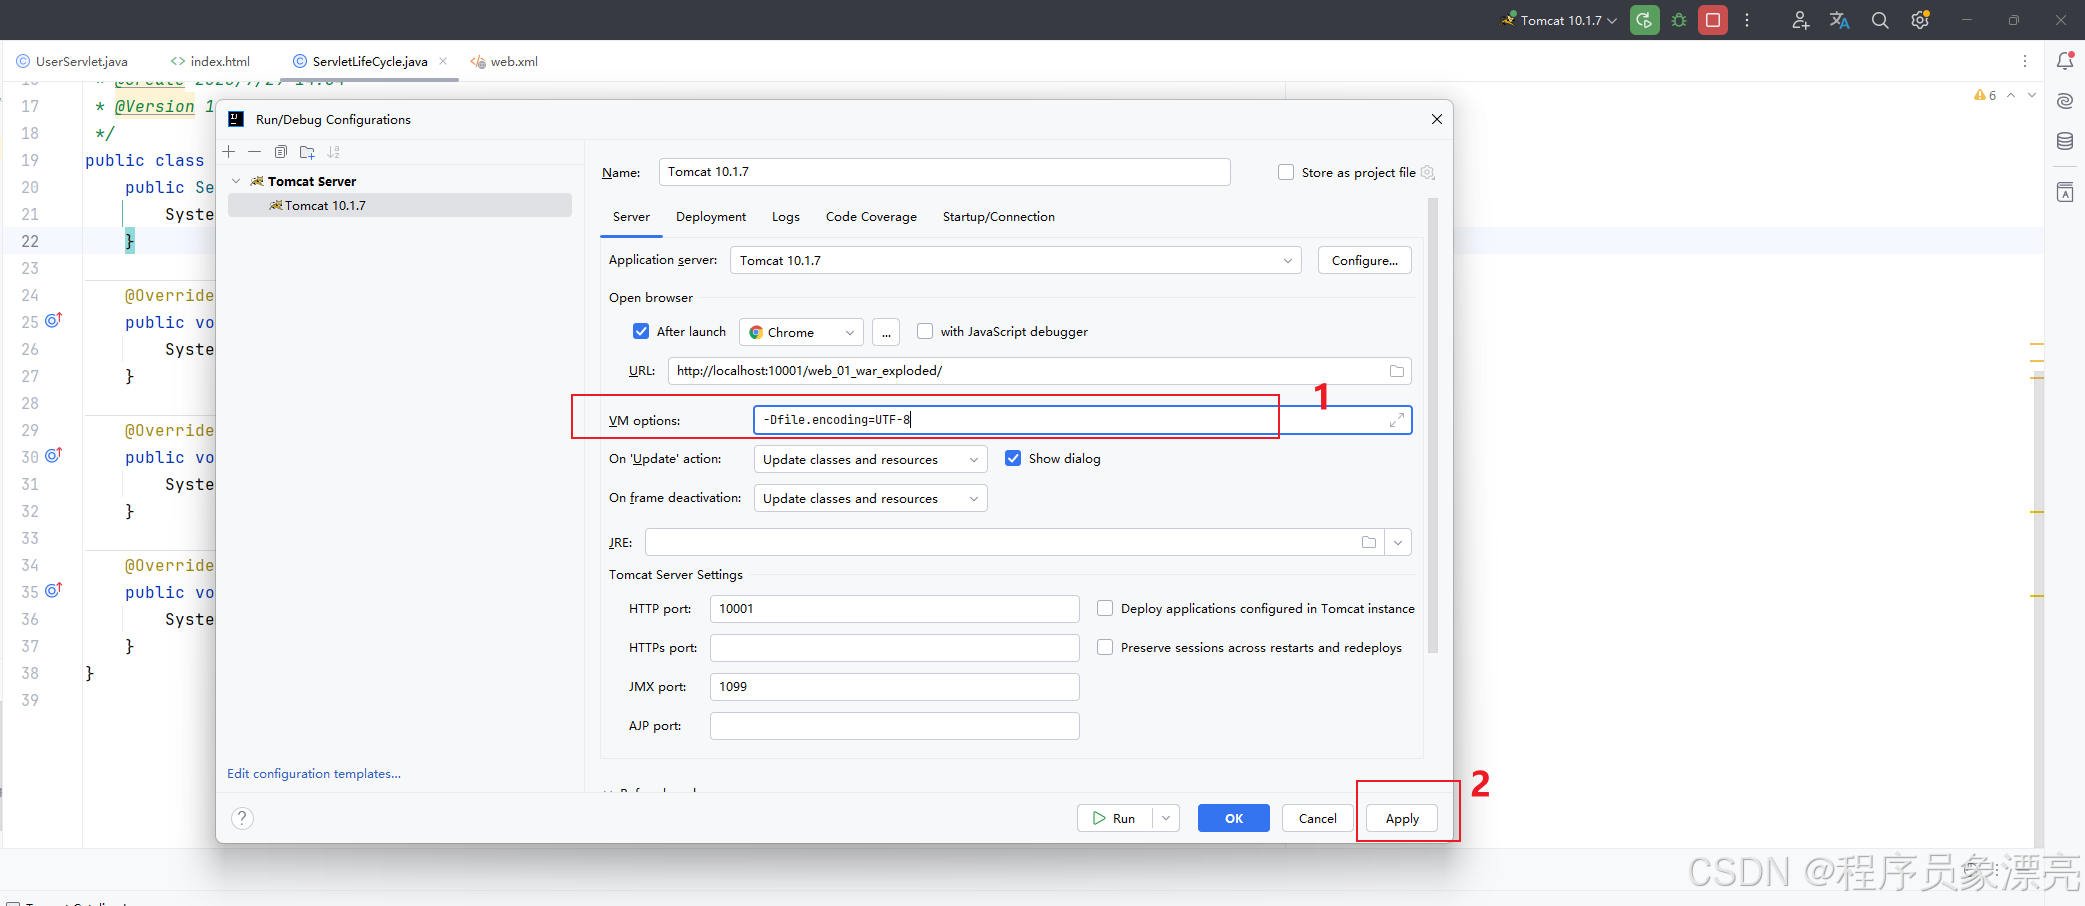Click the Name input field

coord(944,172)
